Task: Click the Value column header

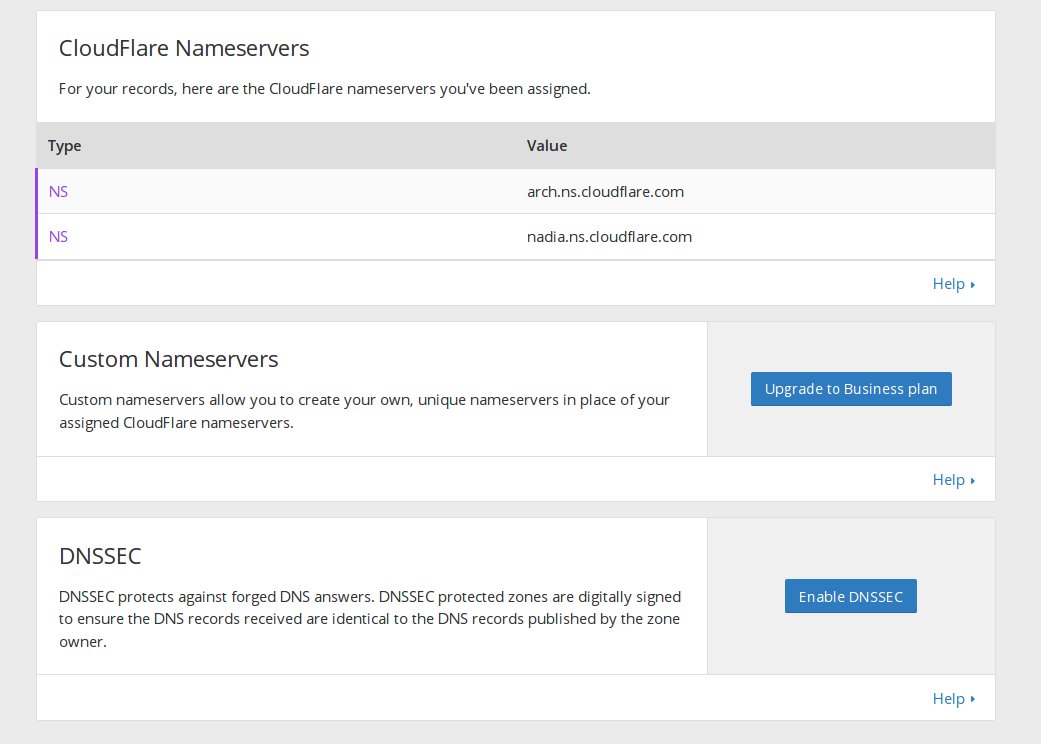Action: click(x=546, y=146)
